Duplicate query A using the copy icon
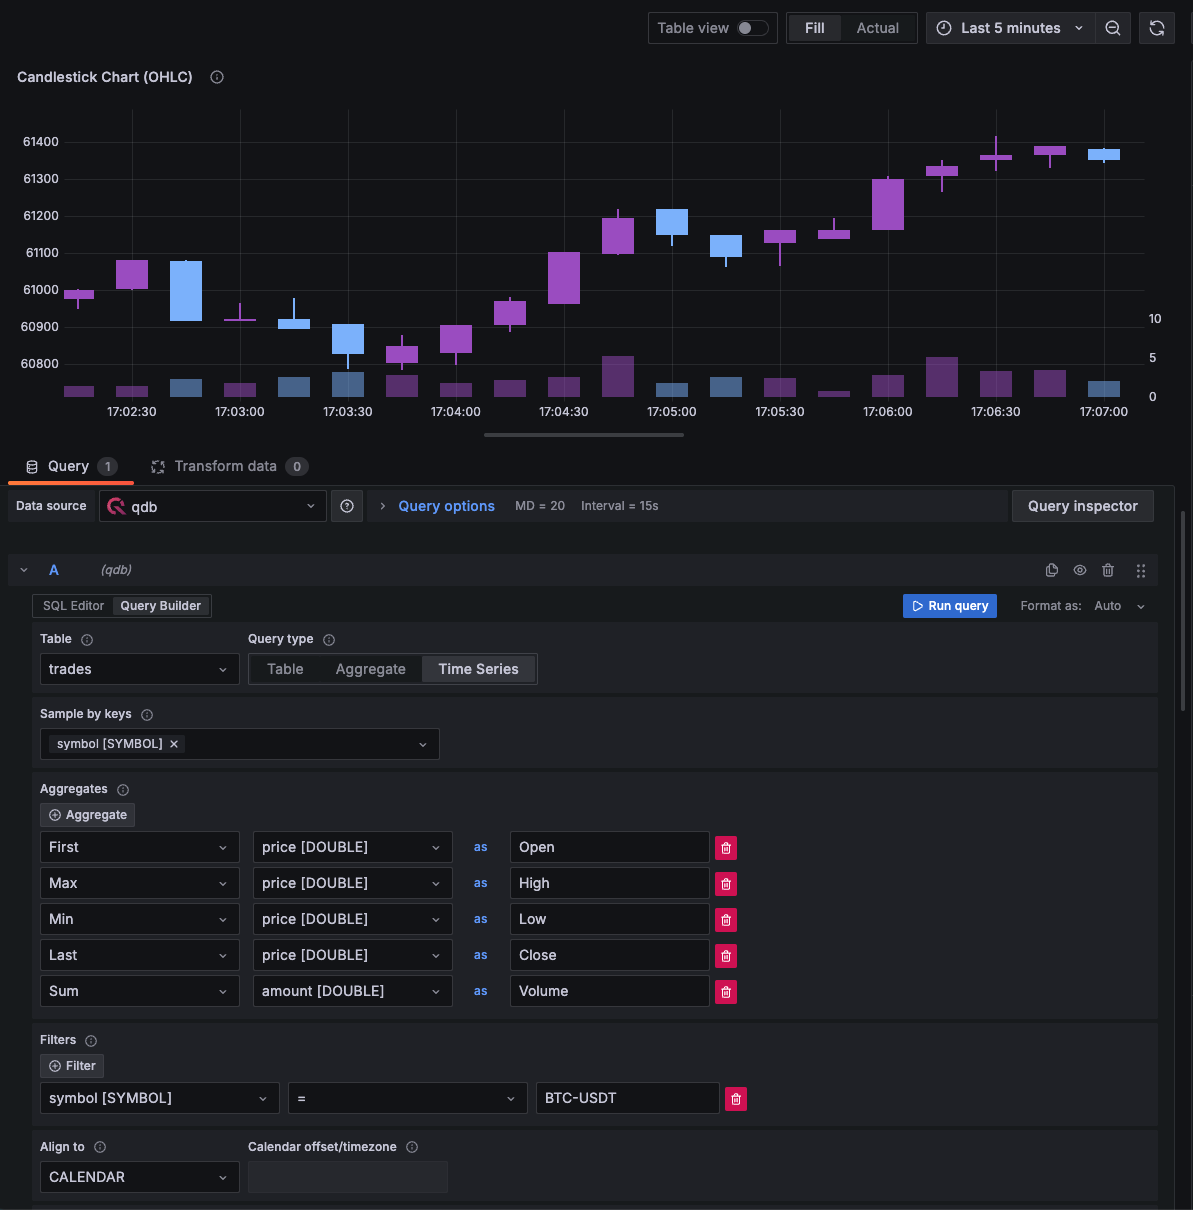 click(1052, 570)
